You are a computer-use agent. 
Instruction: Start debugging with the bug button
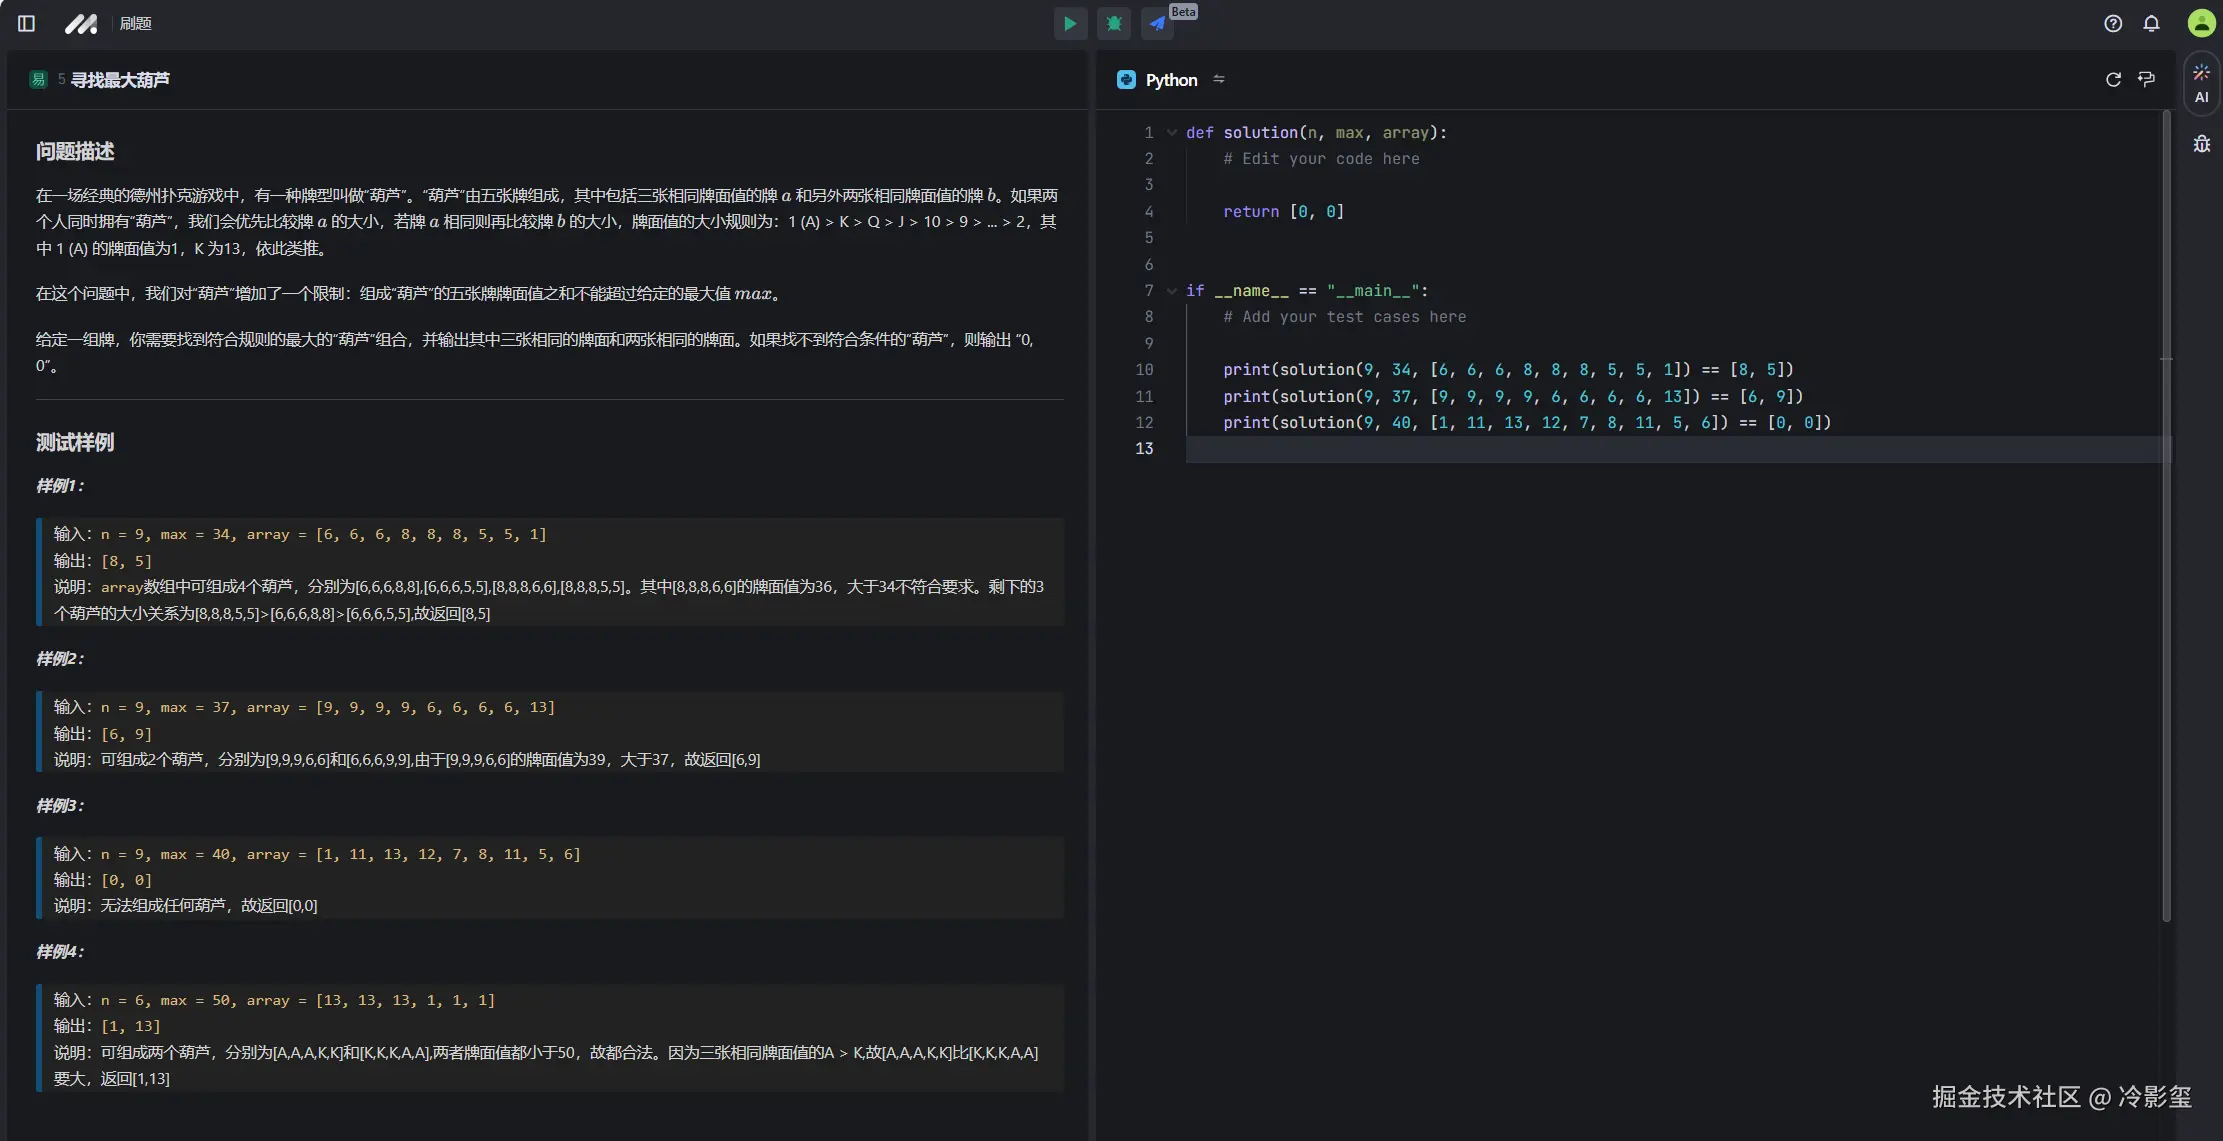coord(1114,23)
